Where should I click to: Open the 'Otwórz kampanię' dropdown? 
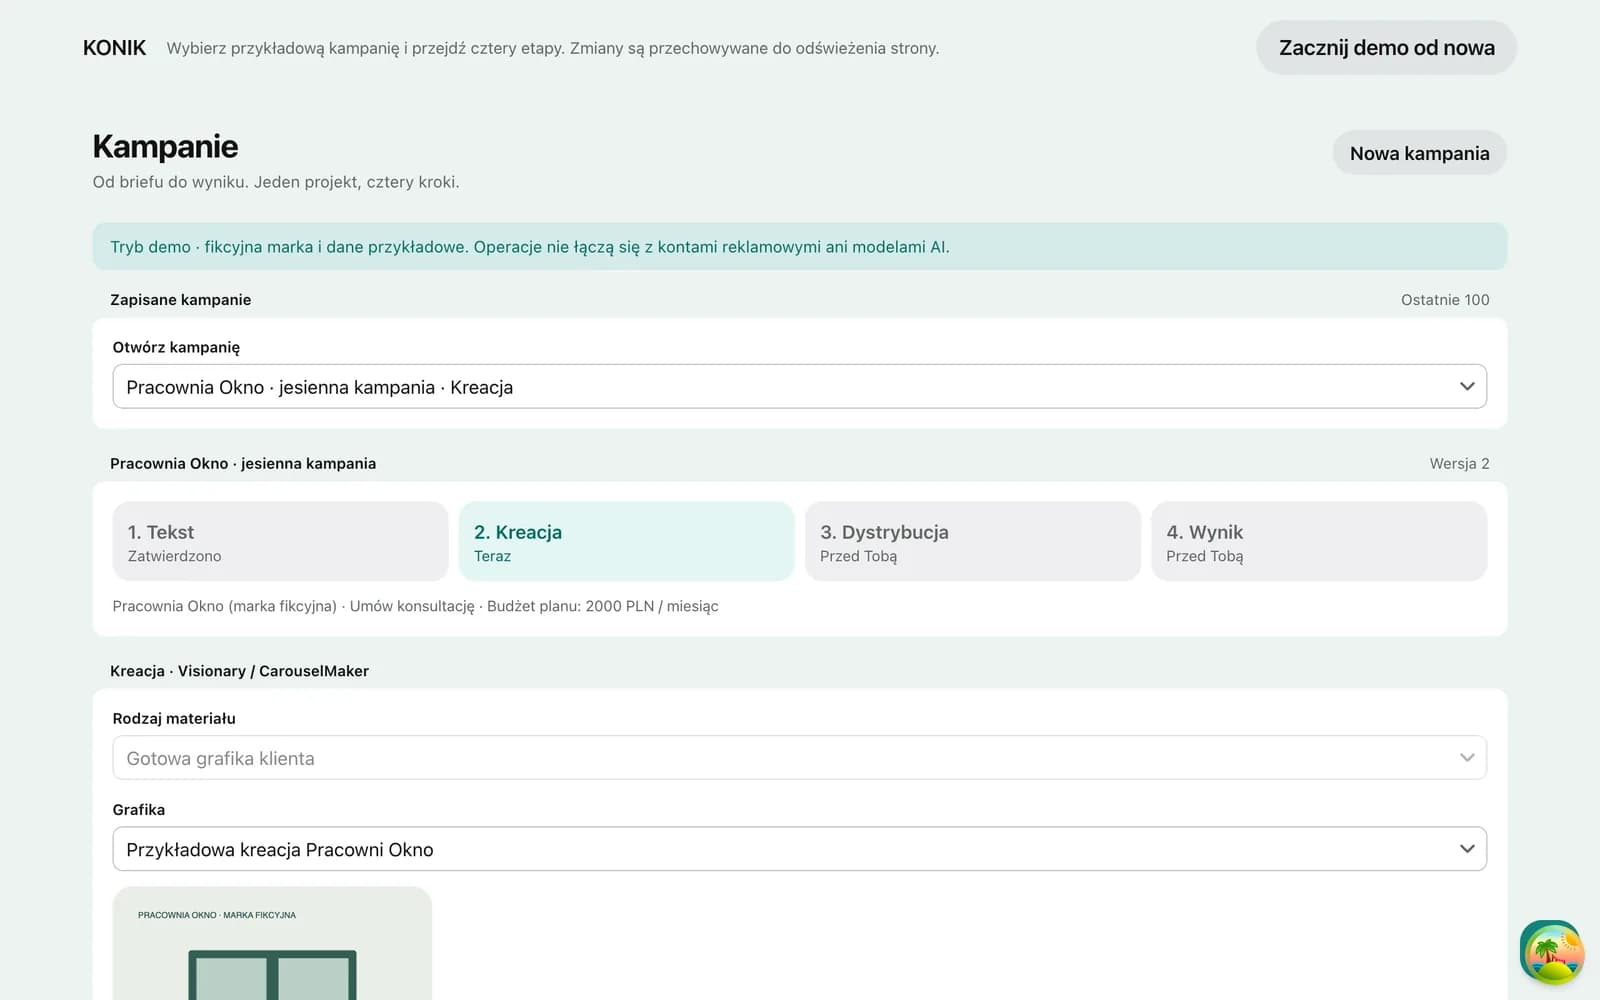[799, 387]
